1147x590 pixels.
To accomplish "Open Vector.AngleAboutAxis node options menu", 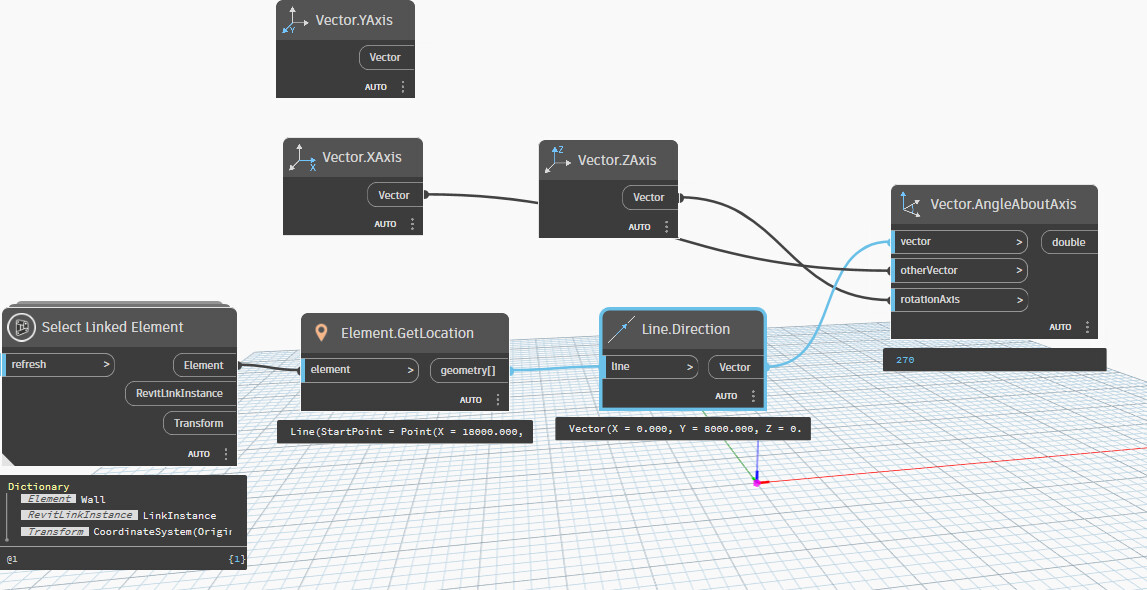I will (x=1088, y=327).
